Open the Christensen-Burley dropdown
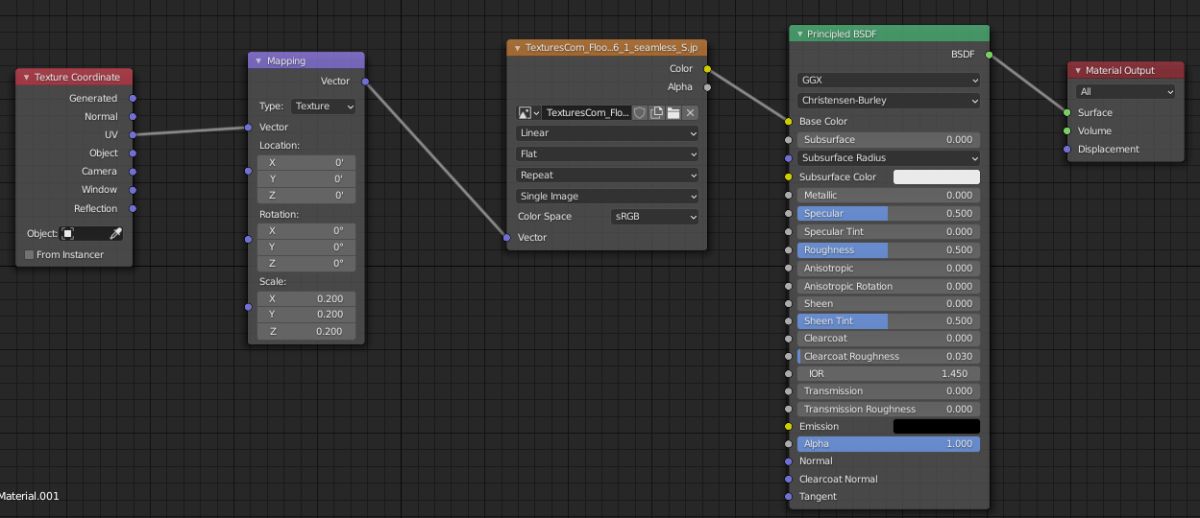This screenshot has height=518, width=1200. click(x=889, y=100)
